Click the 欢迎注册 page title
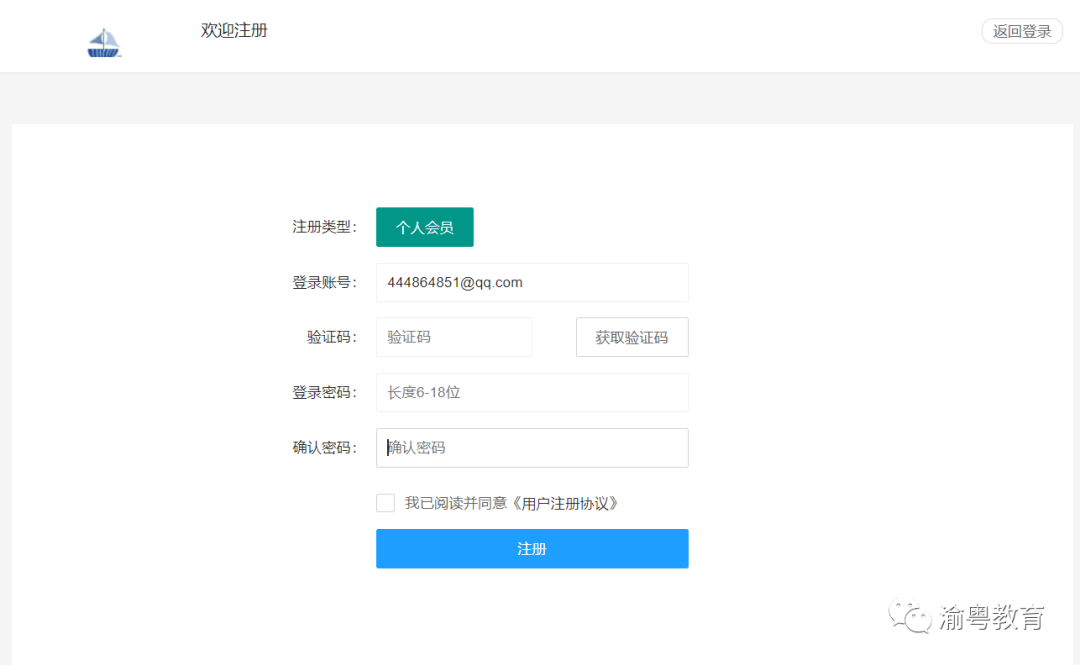1080x665 pixels. point(233,31)
